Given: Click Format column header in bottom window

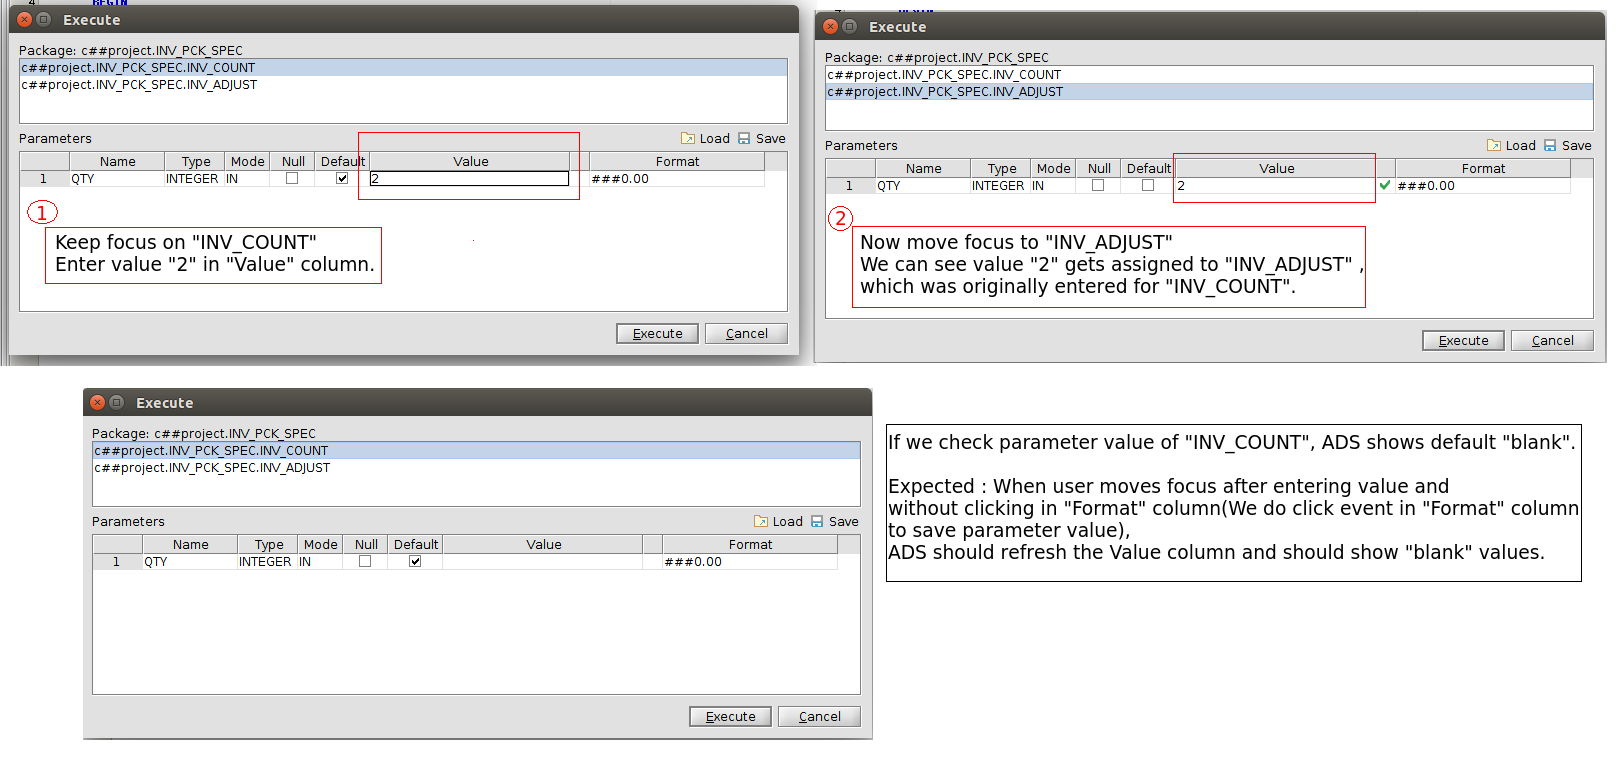Looking at the screenshot, I should click(750, 544).
